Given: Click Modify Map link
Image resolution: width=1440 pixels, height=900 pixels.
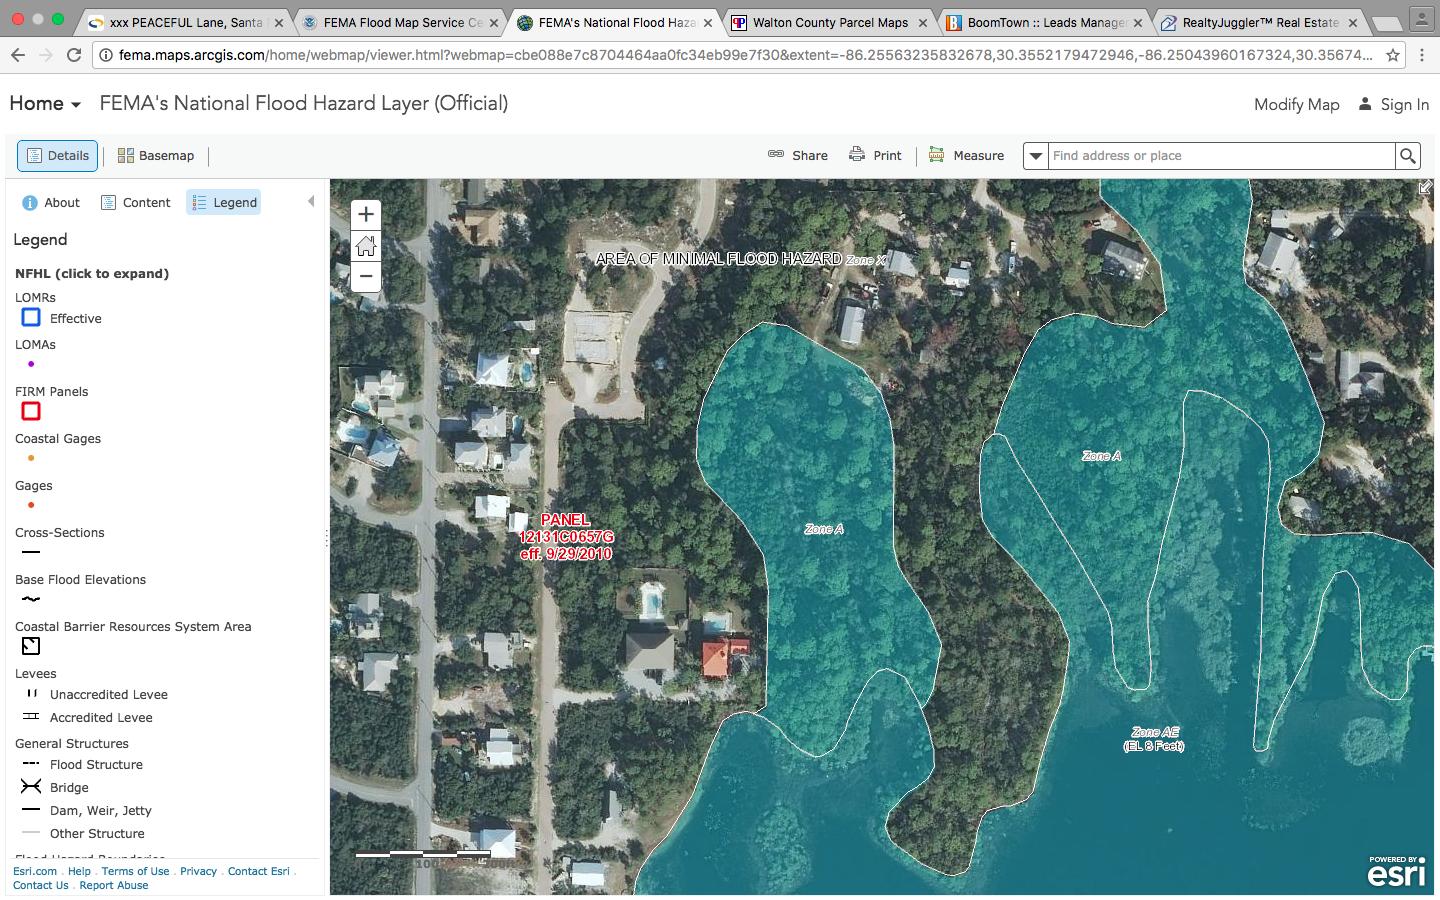Looking at the screenshot, I should [x=1296, y=104].
